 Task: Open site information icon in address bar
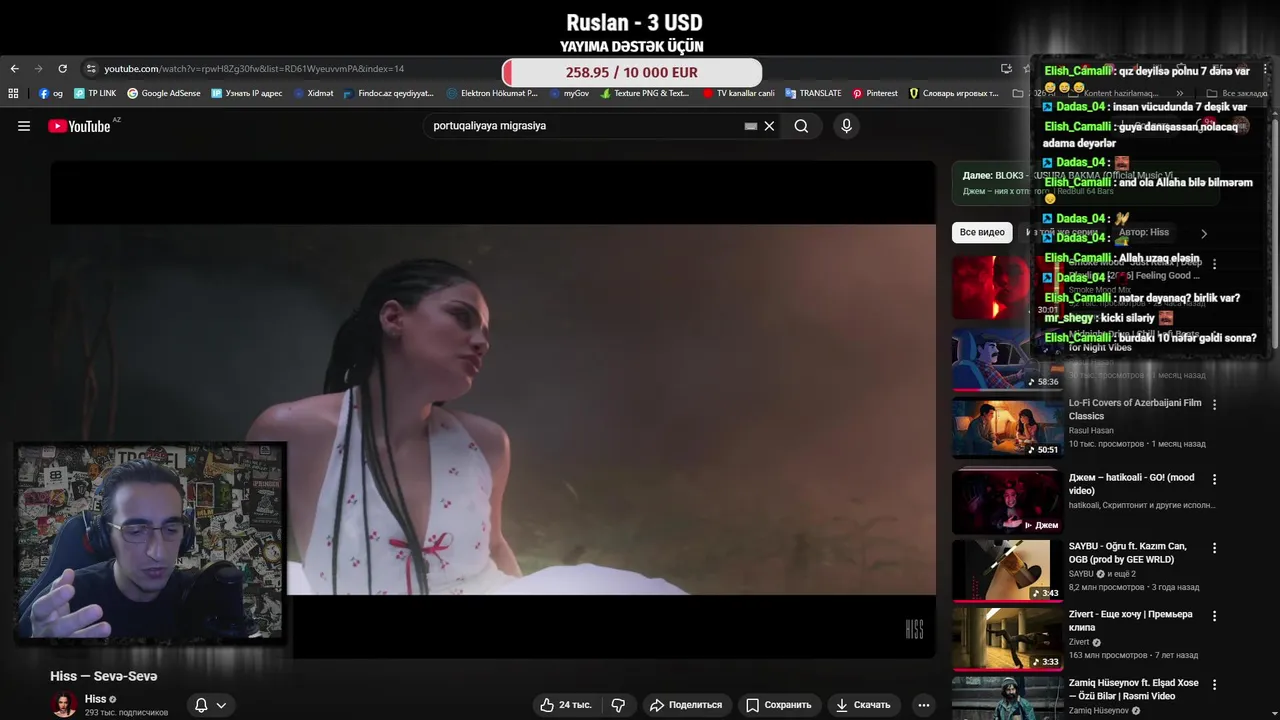pyautogui.click(x=91, y=69)
